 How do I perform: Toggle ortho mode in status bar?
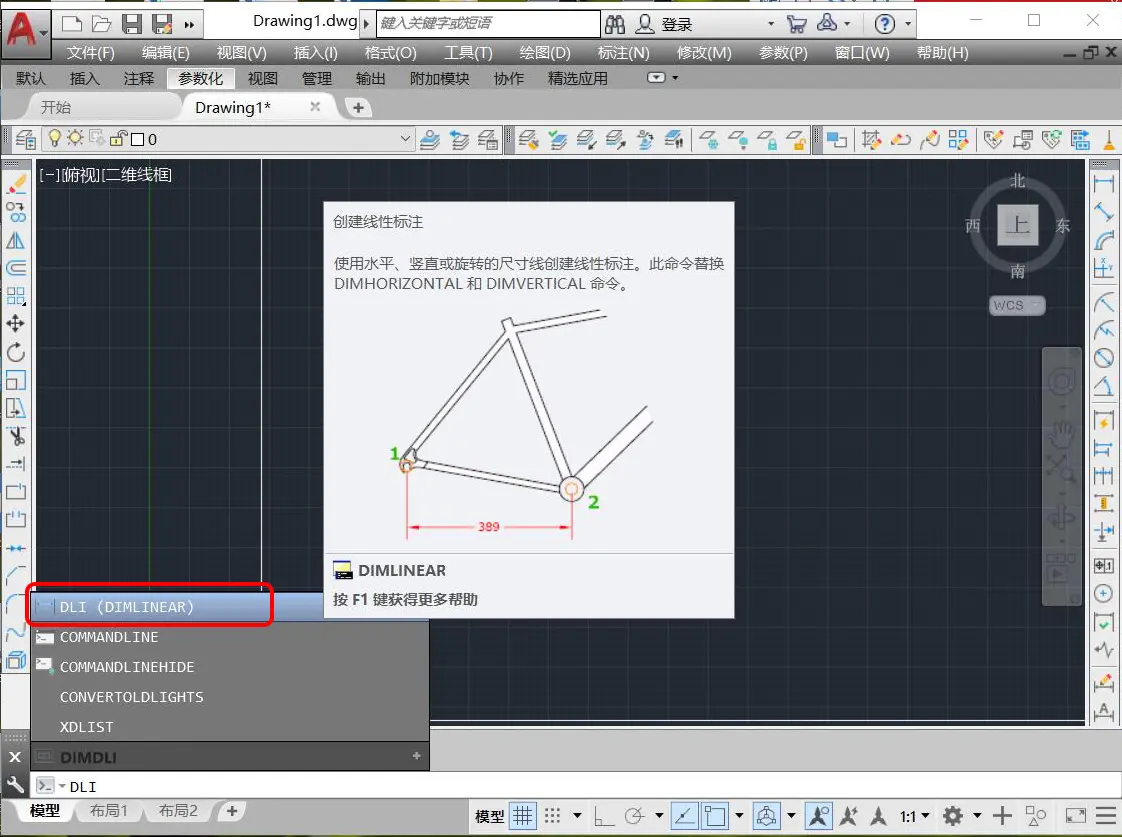click(x=603, y=816)
